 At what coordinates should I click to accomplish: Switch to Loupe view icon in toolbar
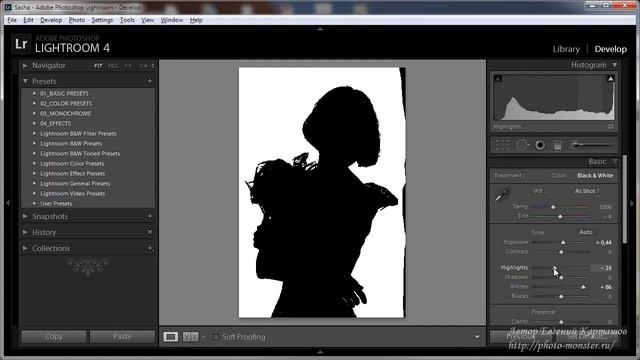pos(171,337)
